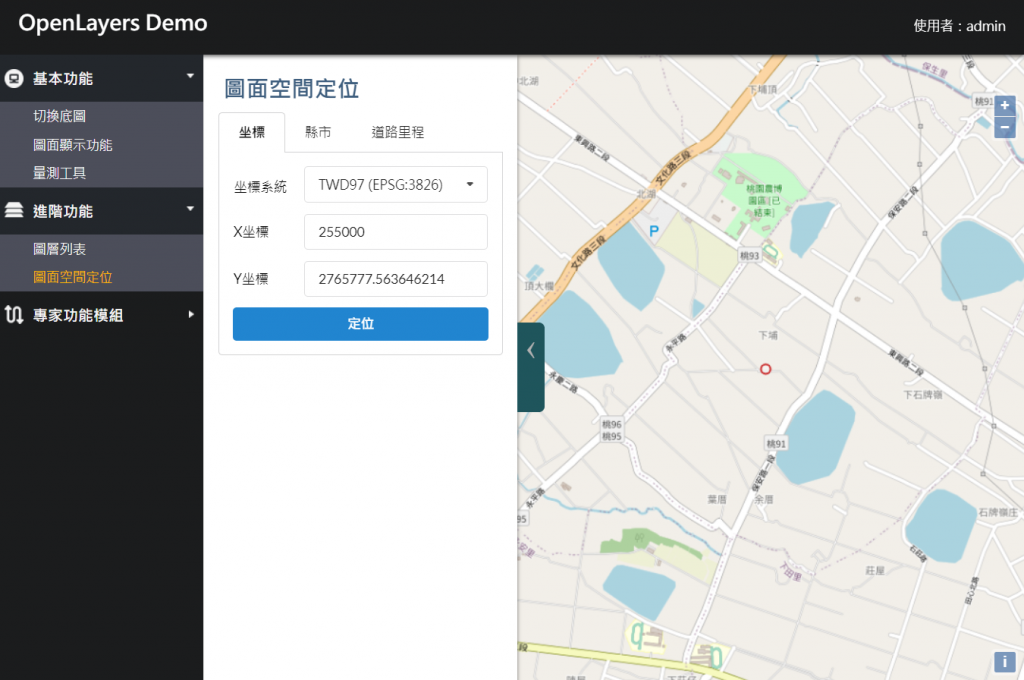
Task: Switch to the 縣市 tab
Action: click(x=318, y=133)
